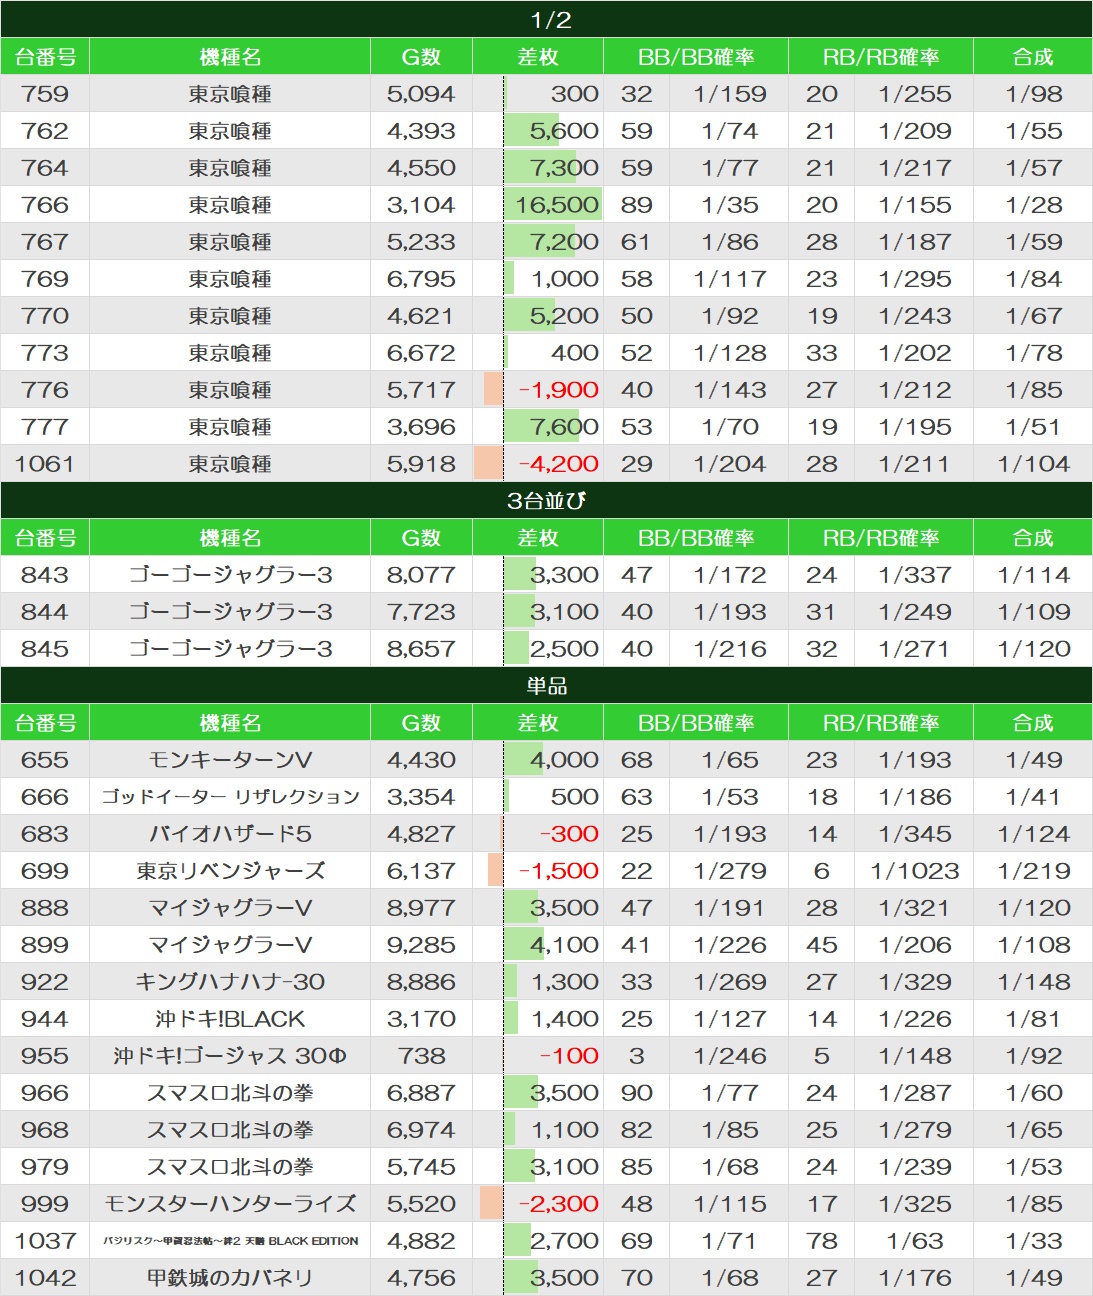Screen dimensions: 1093x1296
Task: Select BB rate 1/204
Action: tap(730, 464)
